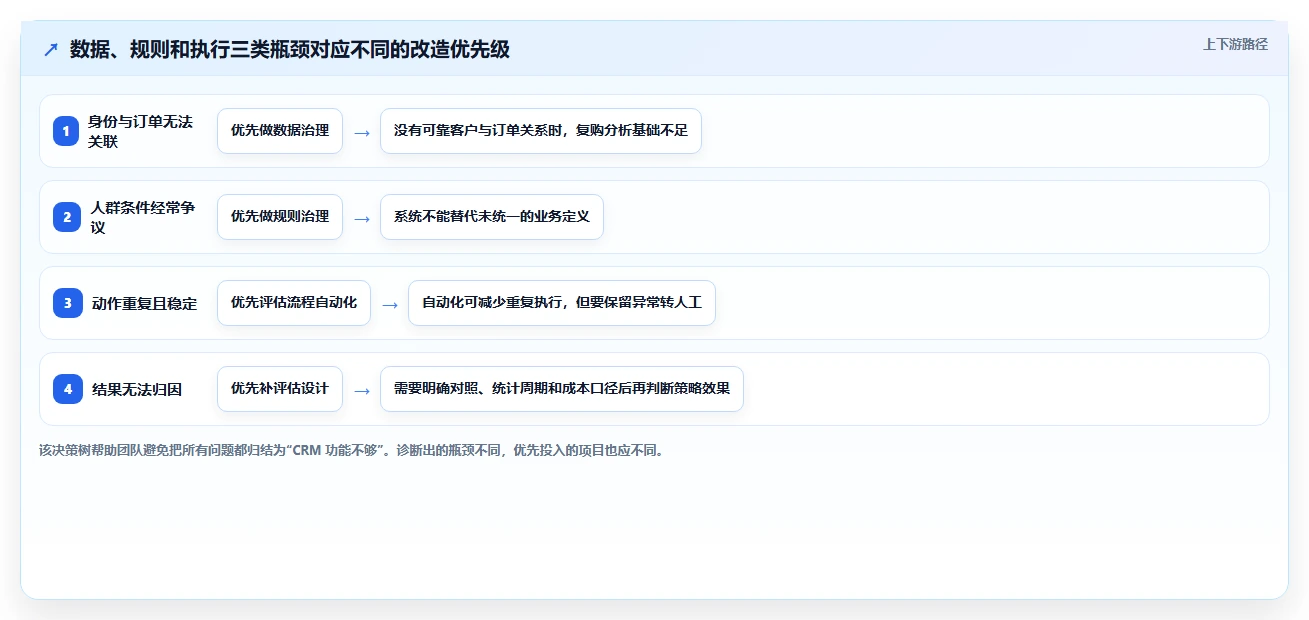Image resolution: width=1309 pixels, height=620 pixels.
Task: Click the box 需要明确对照、统计周期和成本口径后再判断策略效果
Action: 562,389
